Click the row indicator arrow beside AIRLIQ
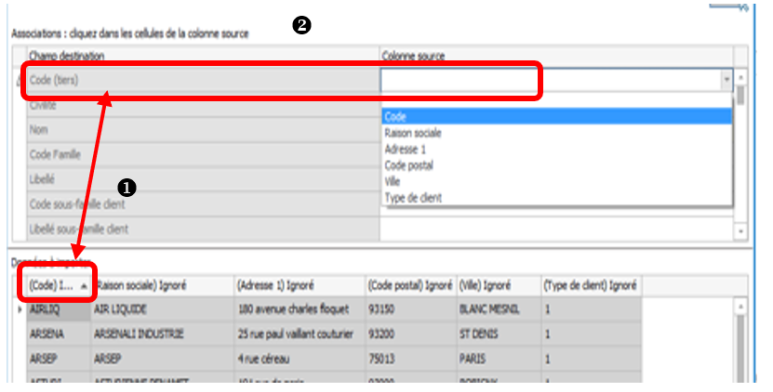 20,310
